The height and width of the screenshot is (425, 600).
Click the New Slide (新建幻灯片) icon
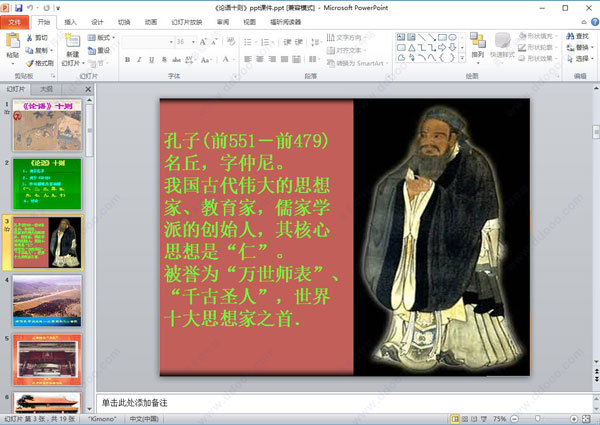(72, 41)
